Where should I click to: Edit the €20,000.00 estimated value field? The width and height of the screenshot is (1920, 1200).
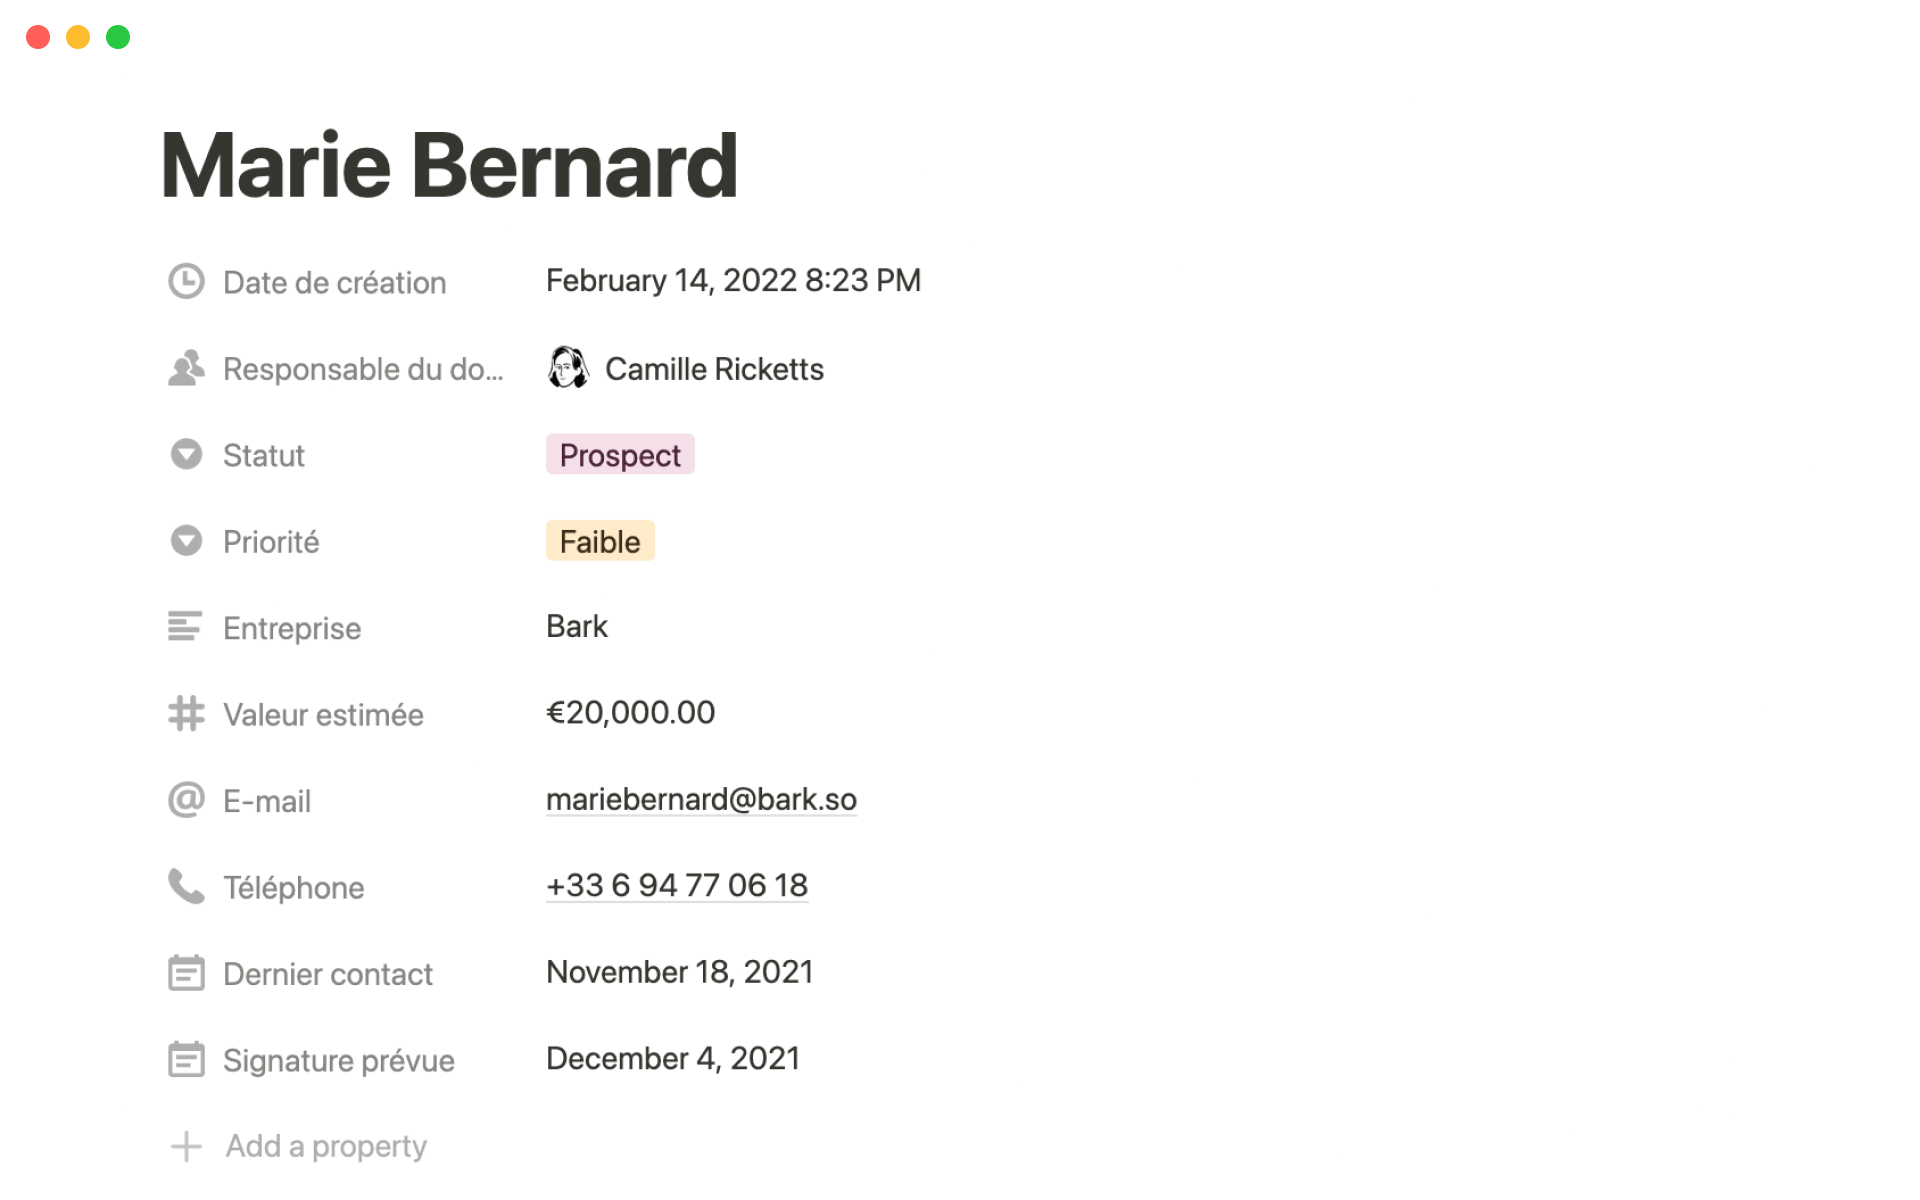click(630, 713)
